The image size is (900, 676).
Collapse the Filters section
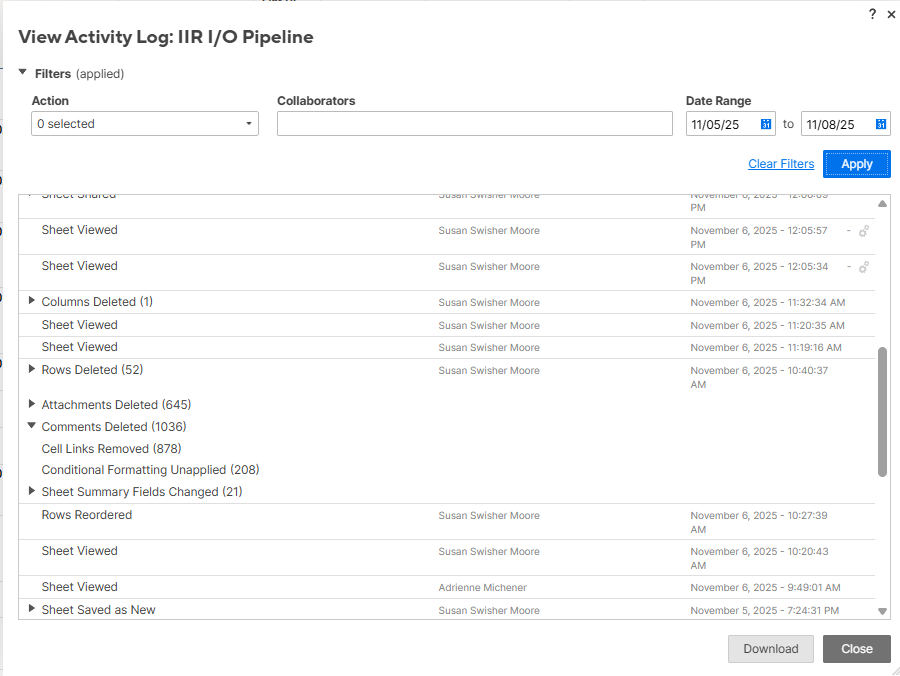[23, 73]
